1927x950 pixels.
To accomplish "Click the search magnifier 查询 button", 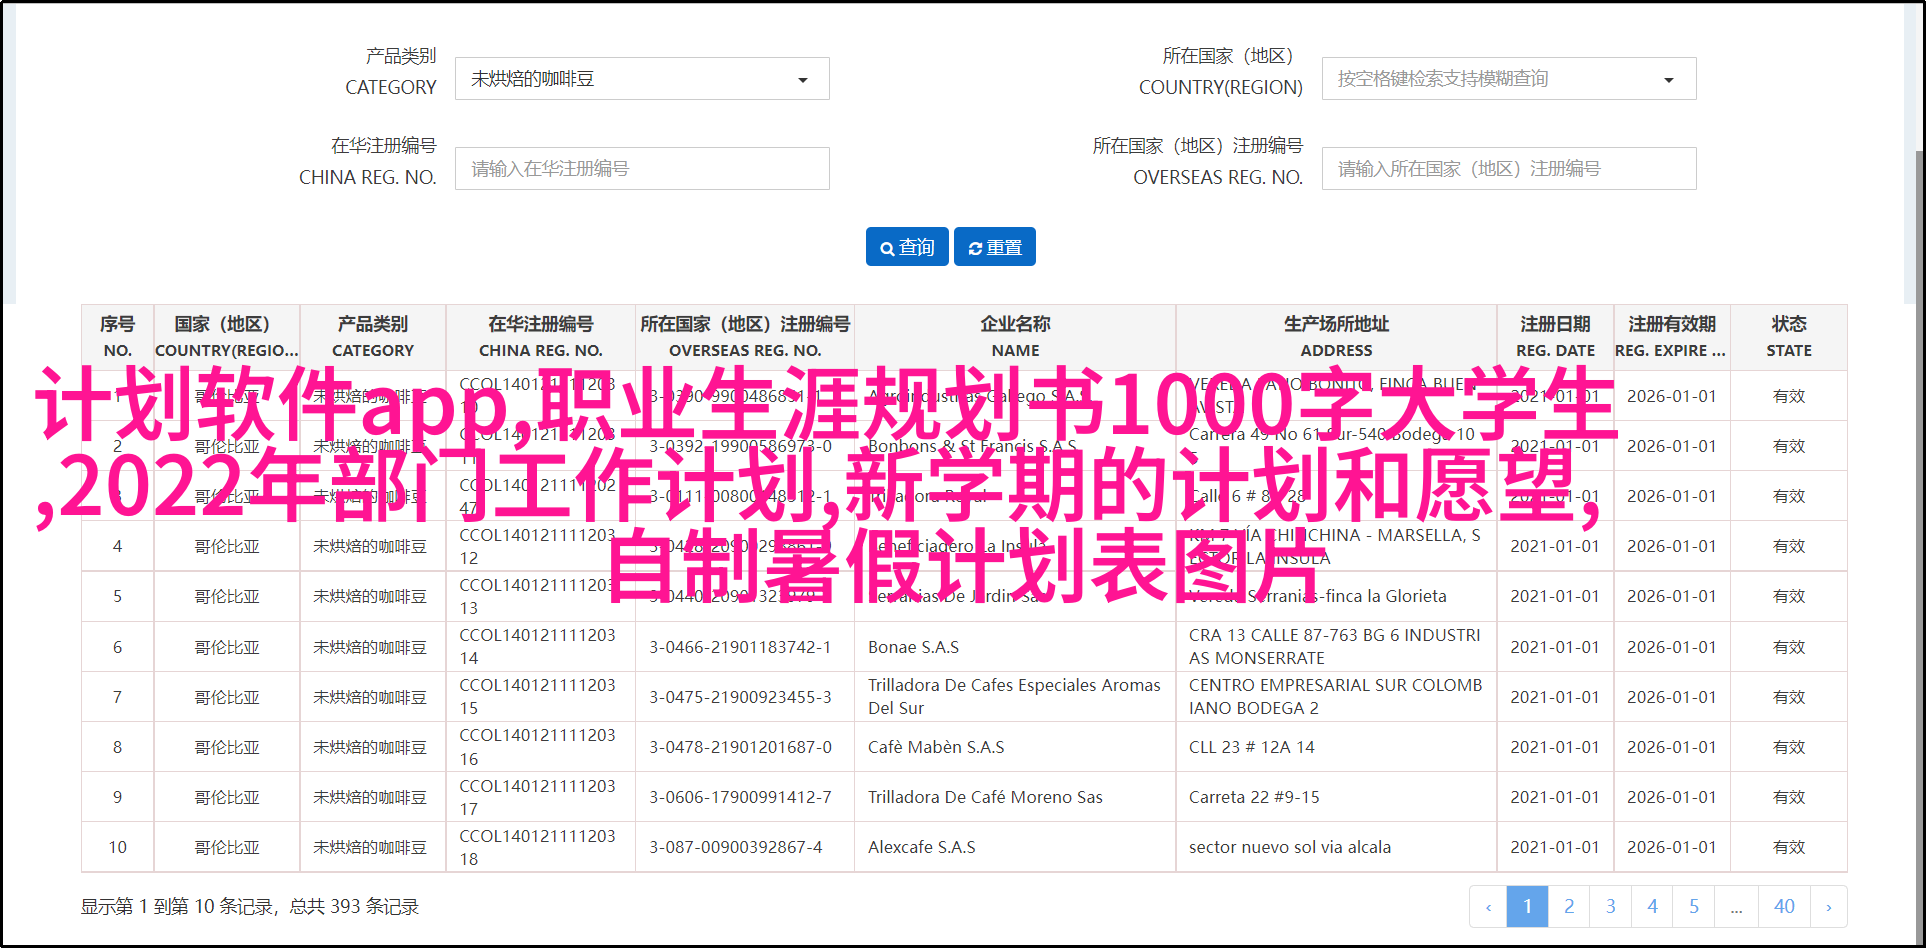I will pos(907,247).
